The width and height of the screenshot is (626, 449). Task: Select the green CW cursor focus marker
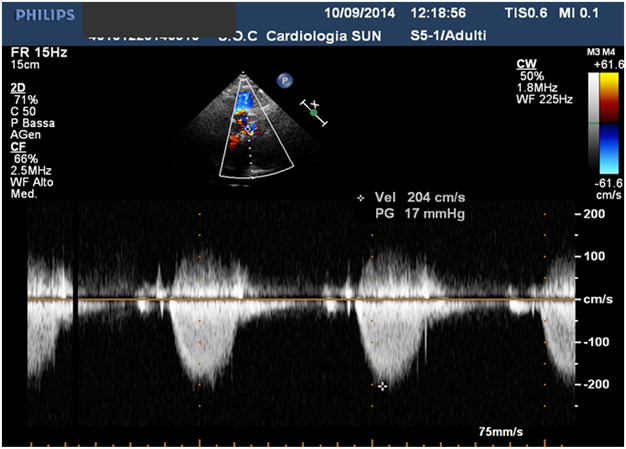pos(313,114)
